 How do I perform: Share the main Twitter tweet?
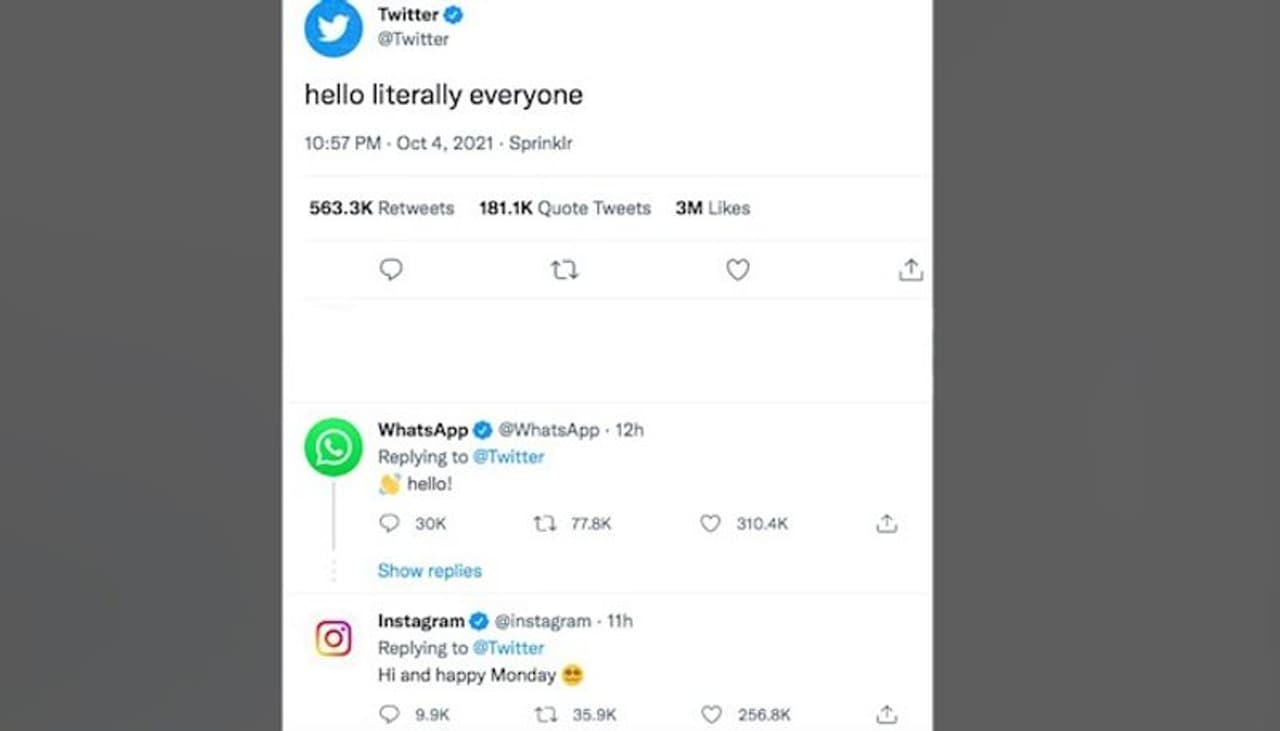[x=910, y=270]
